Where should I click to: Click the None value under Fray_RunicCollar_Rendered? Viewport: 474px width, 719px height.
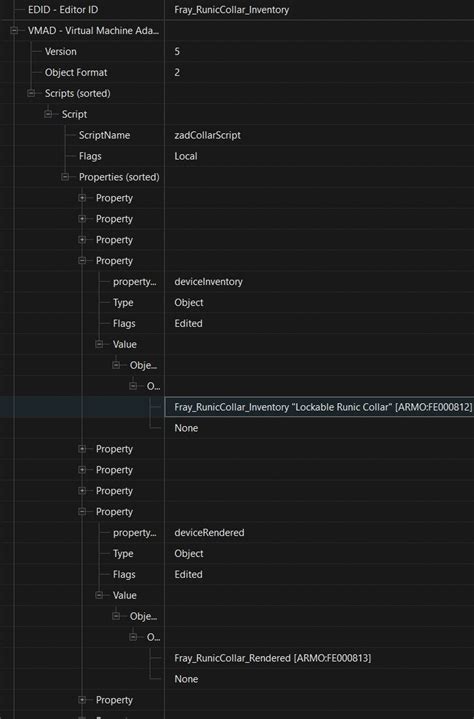pos(186,679)
